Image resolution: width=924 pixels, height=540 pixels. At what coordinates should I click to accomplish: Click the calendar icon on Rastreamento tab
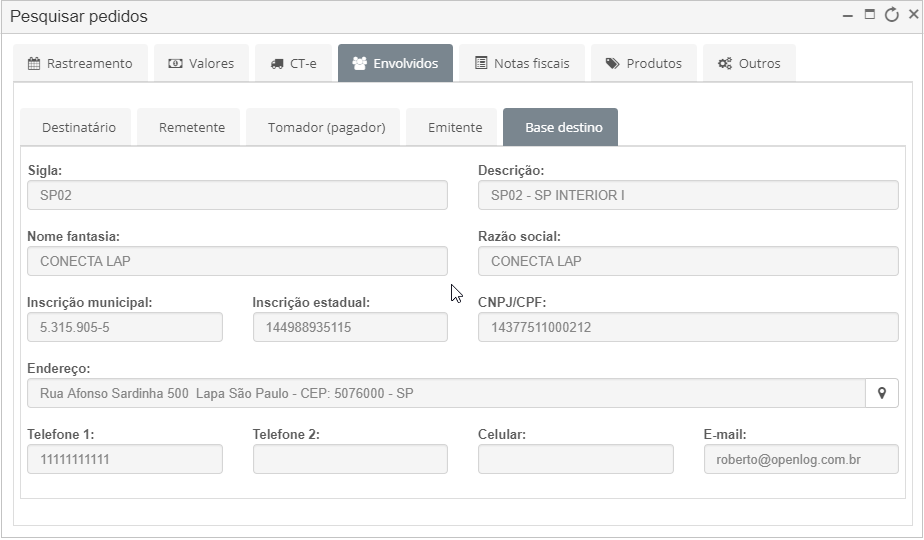click(34, 63)
